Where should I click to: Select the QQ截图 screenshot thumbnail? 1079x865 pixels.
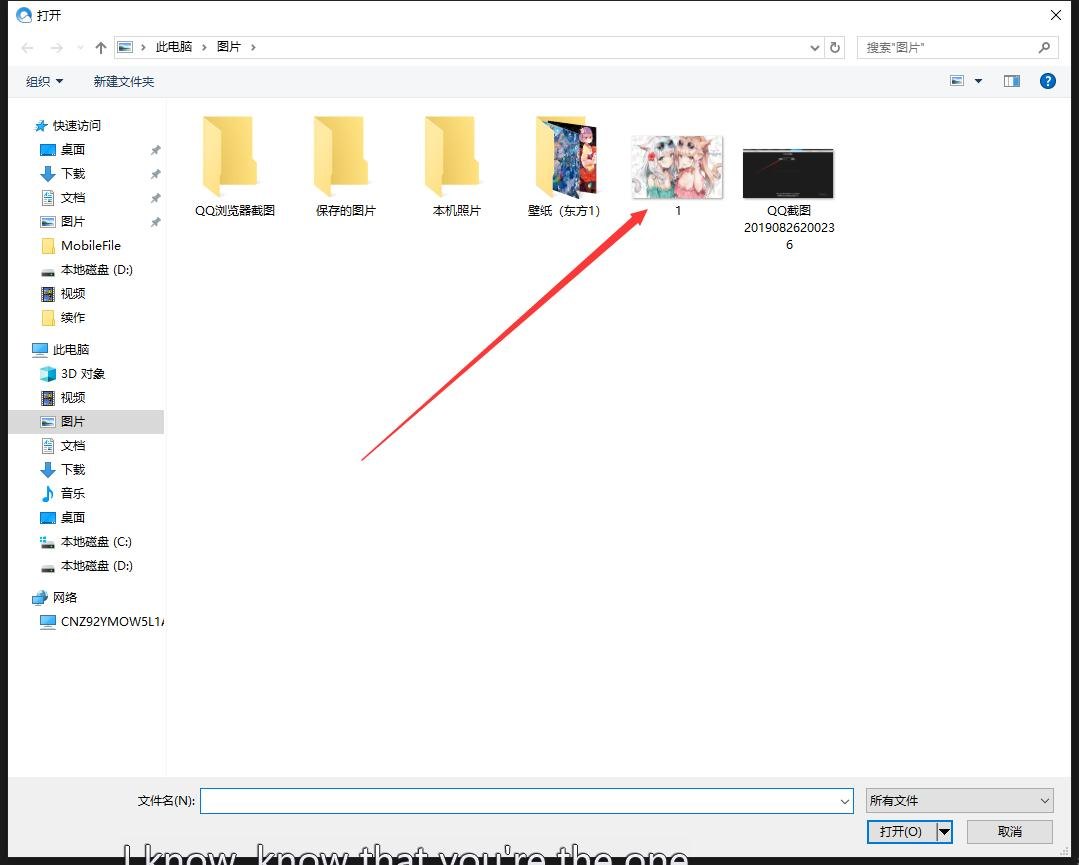(788, 173)
